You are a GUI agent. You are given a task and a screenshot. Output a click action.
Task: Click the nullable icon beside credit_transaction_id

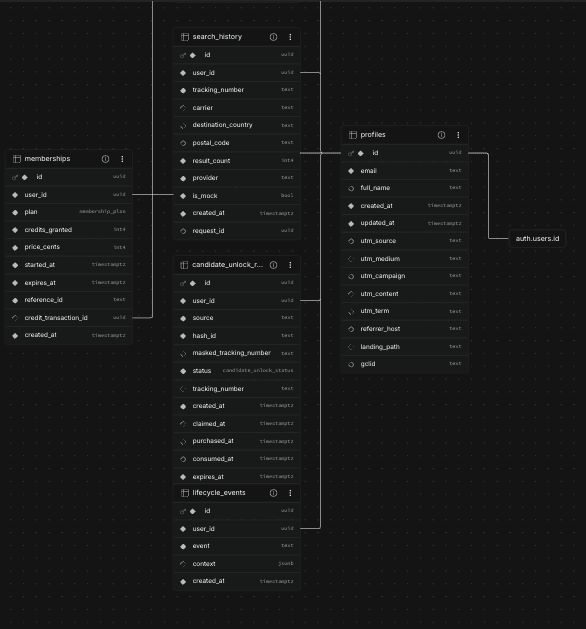(15, 318)
